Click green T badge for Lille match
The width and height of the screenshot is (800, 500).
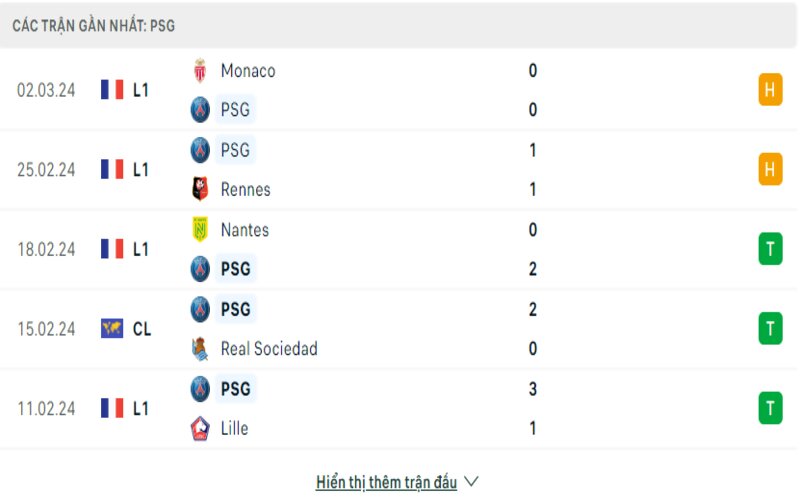(769, 408)
